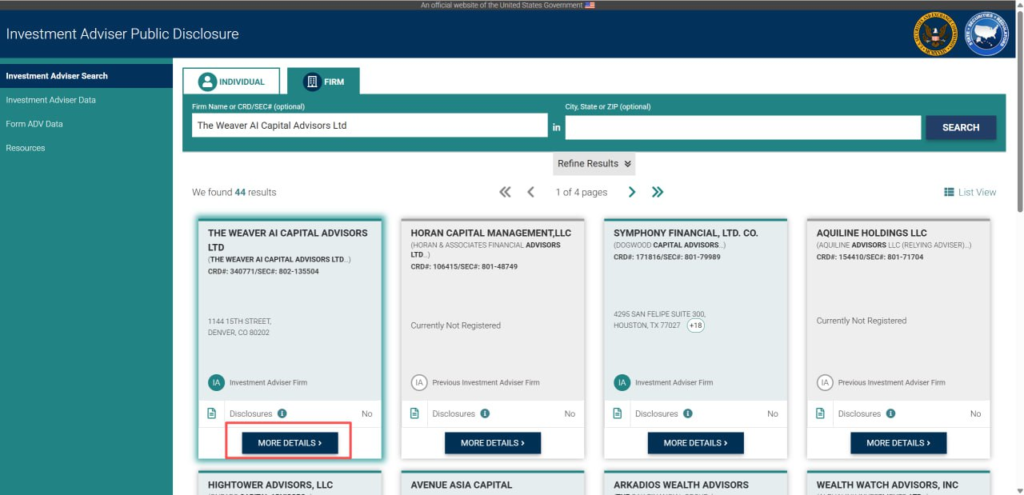
Task: Open Investment Adviser Data in sidebar
Action: [51, 100]
